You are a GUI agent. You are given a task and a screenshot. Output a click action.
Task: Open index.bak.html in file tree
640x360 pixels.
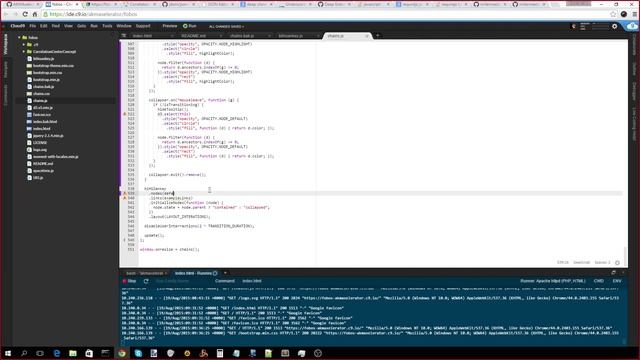[x=45, y=122]
